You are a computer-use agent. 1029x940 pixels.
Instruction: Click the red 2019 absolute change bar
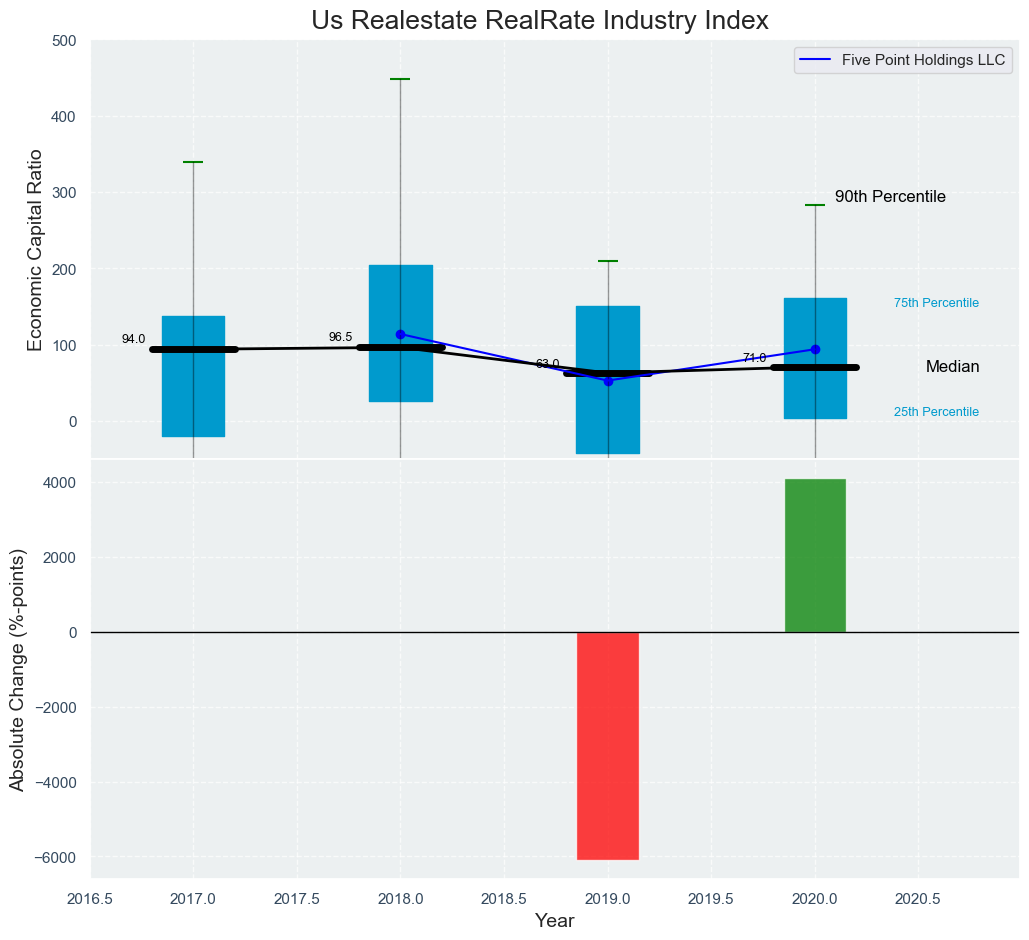[x=607, y=745]
